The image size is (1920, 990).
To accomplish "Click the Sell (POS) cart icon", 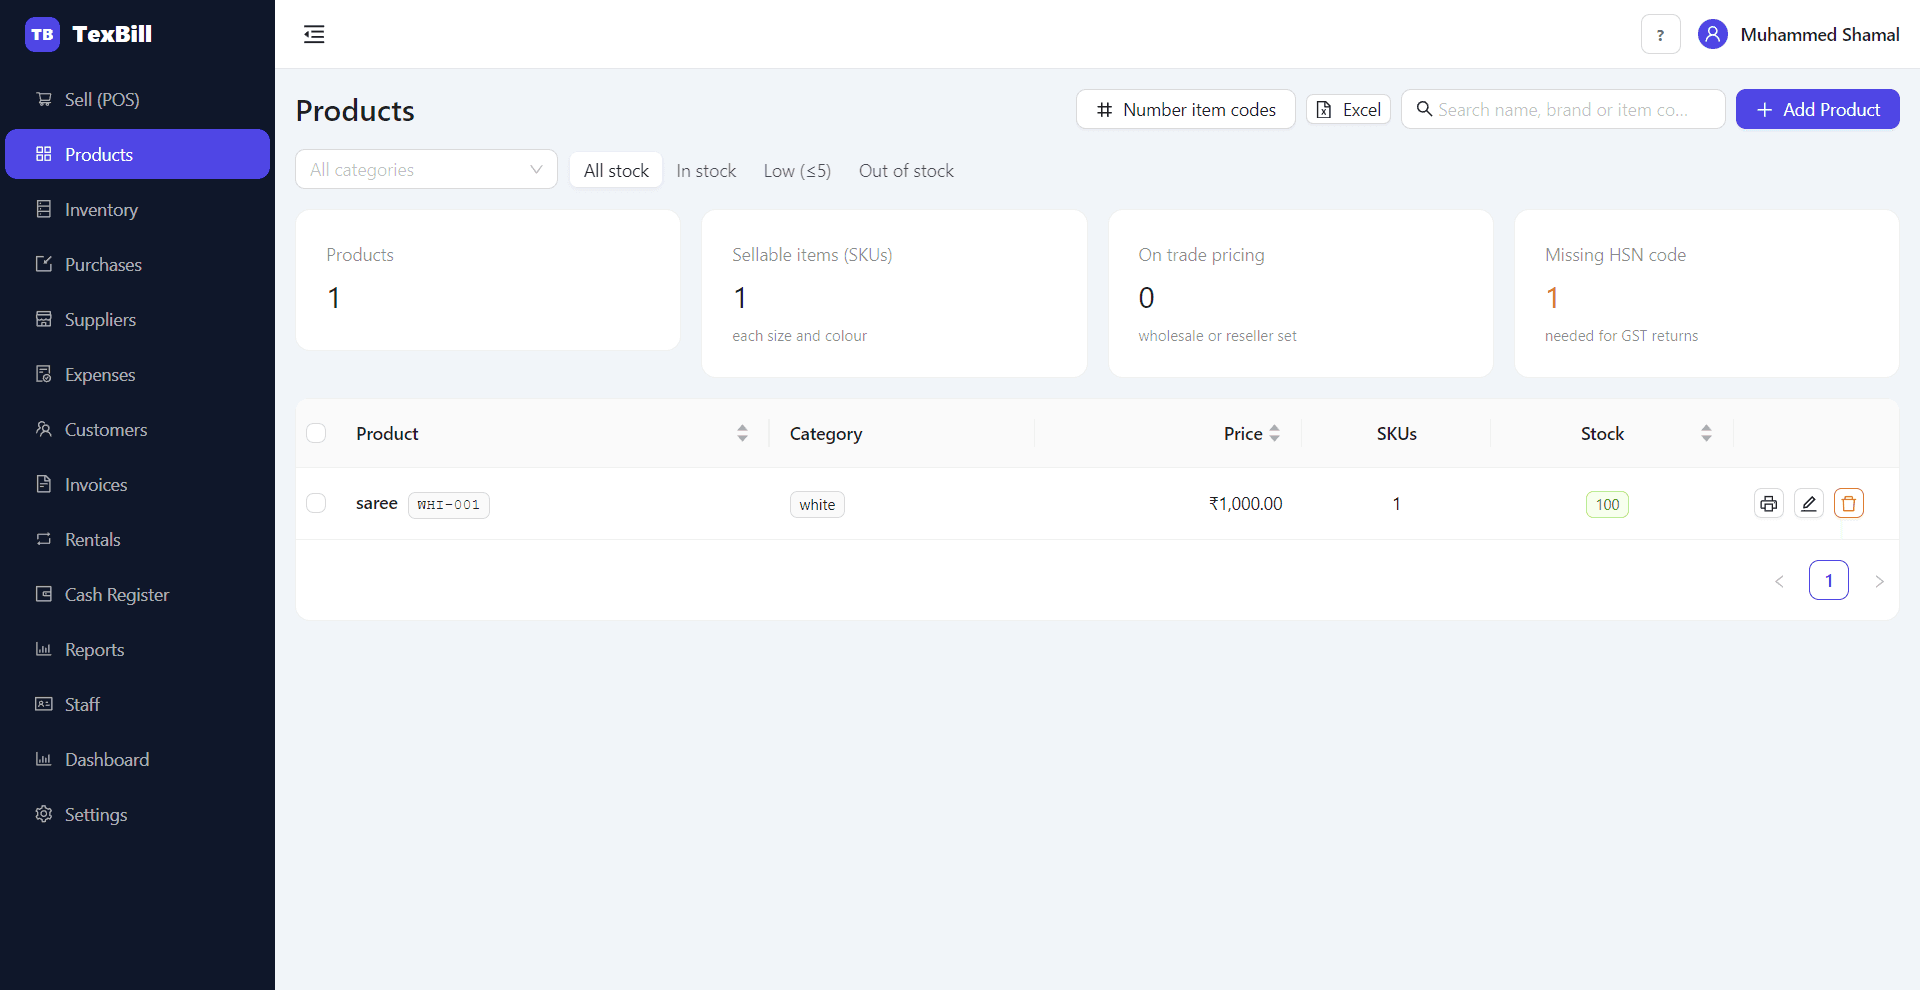I will point(44,99).
